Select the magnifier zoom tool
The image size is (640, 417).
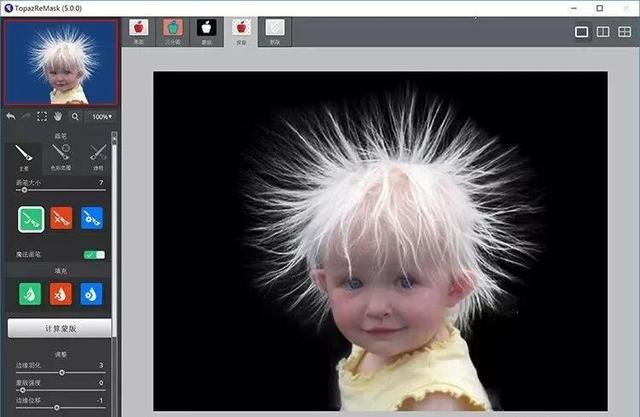(75, 116)
